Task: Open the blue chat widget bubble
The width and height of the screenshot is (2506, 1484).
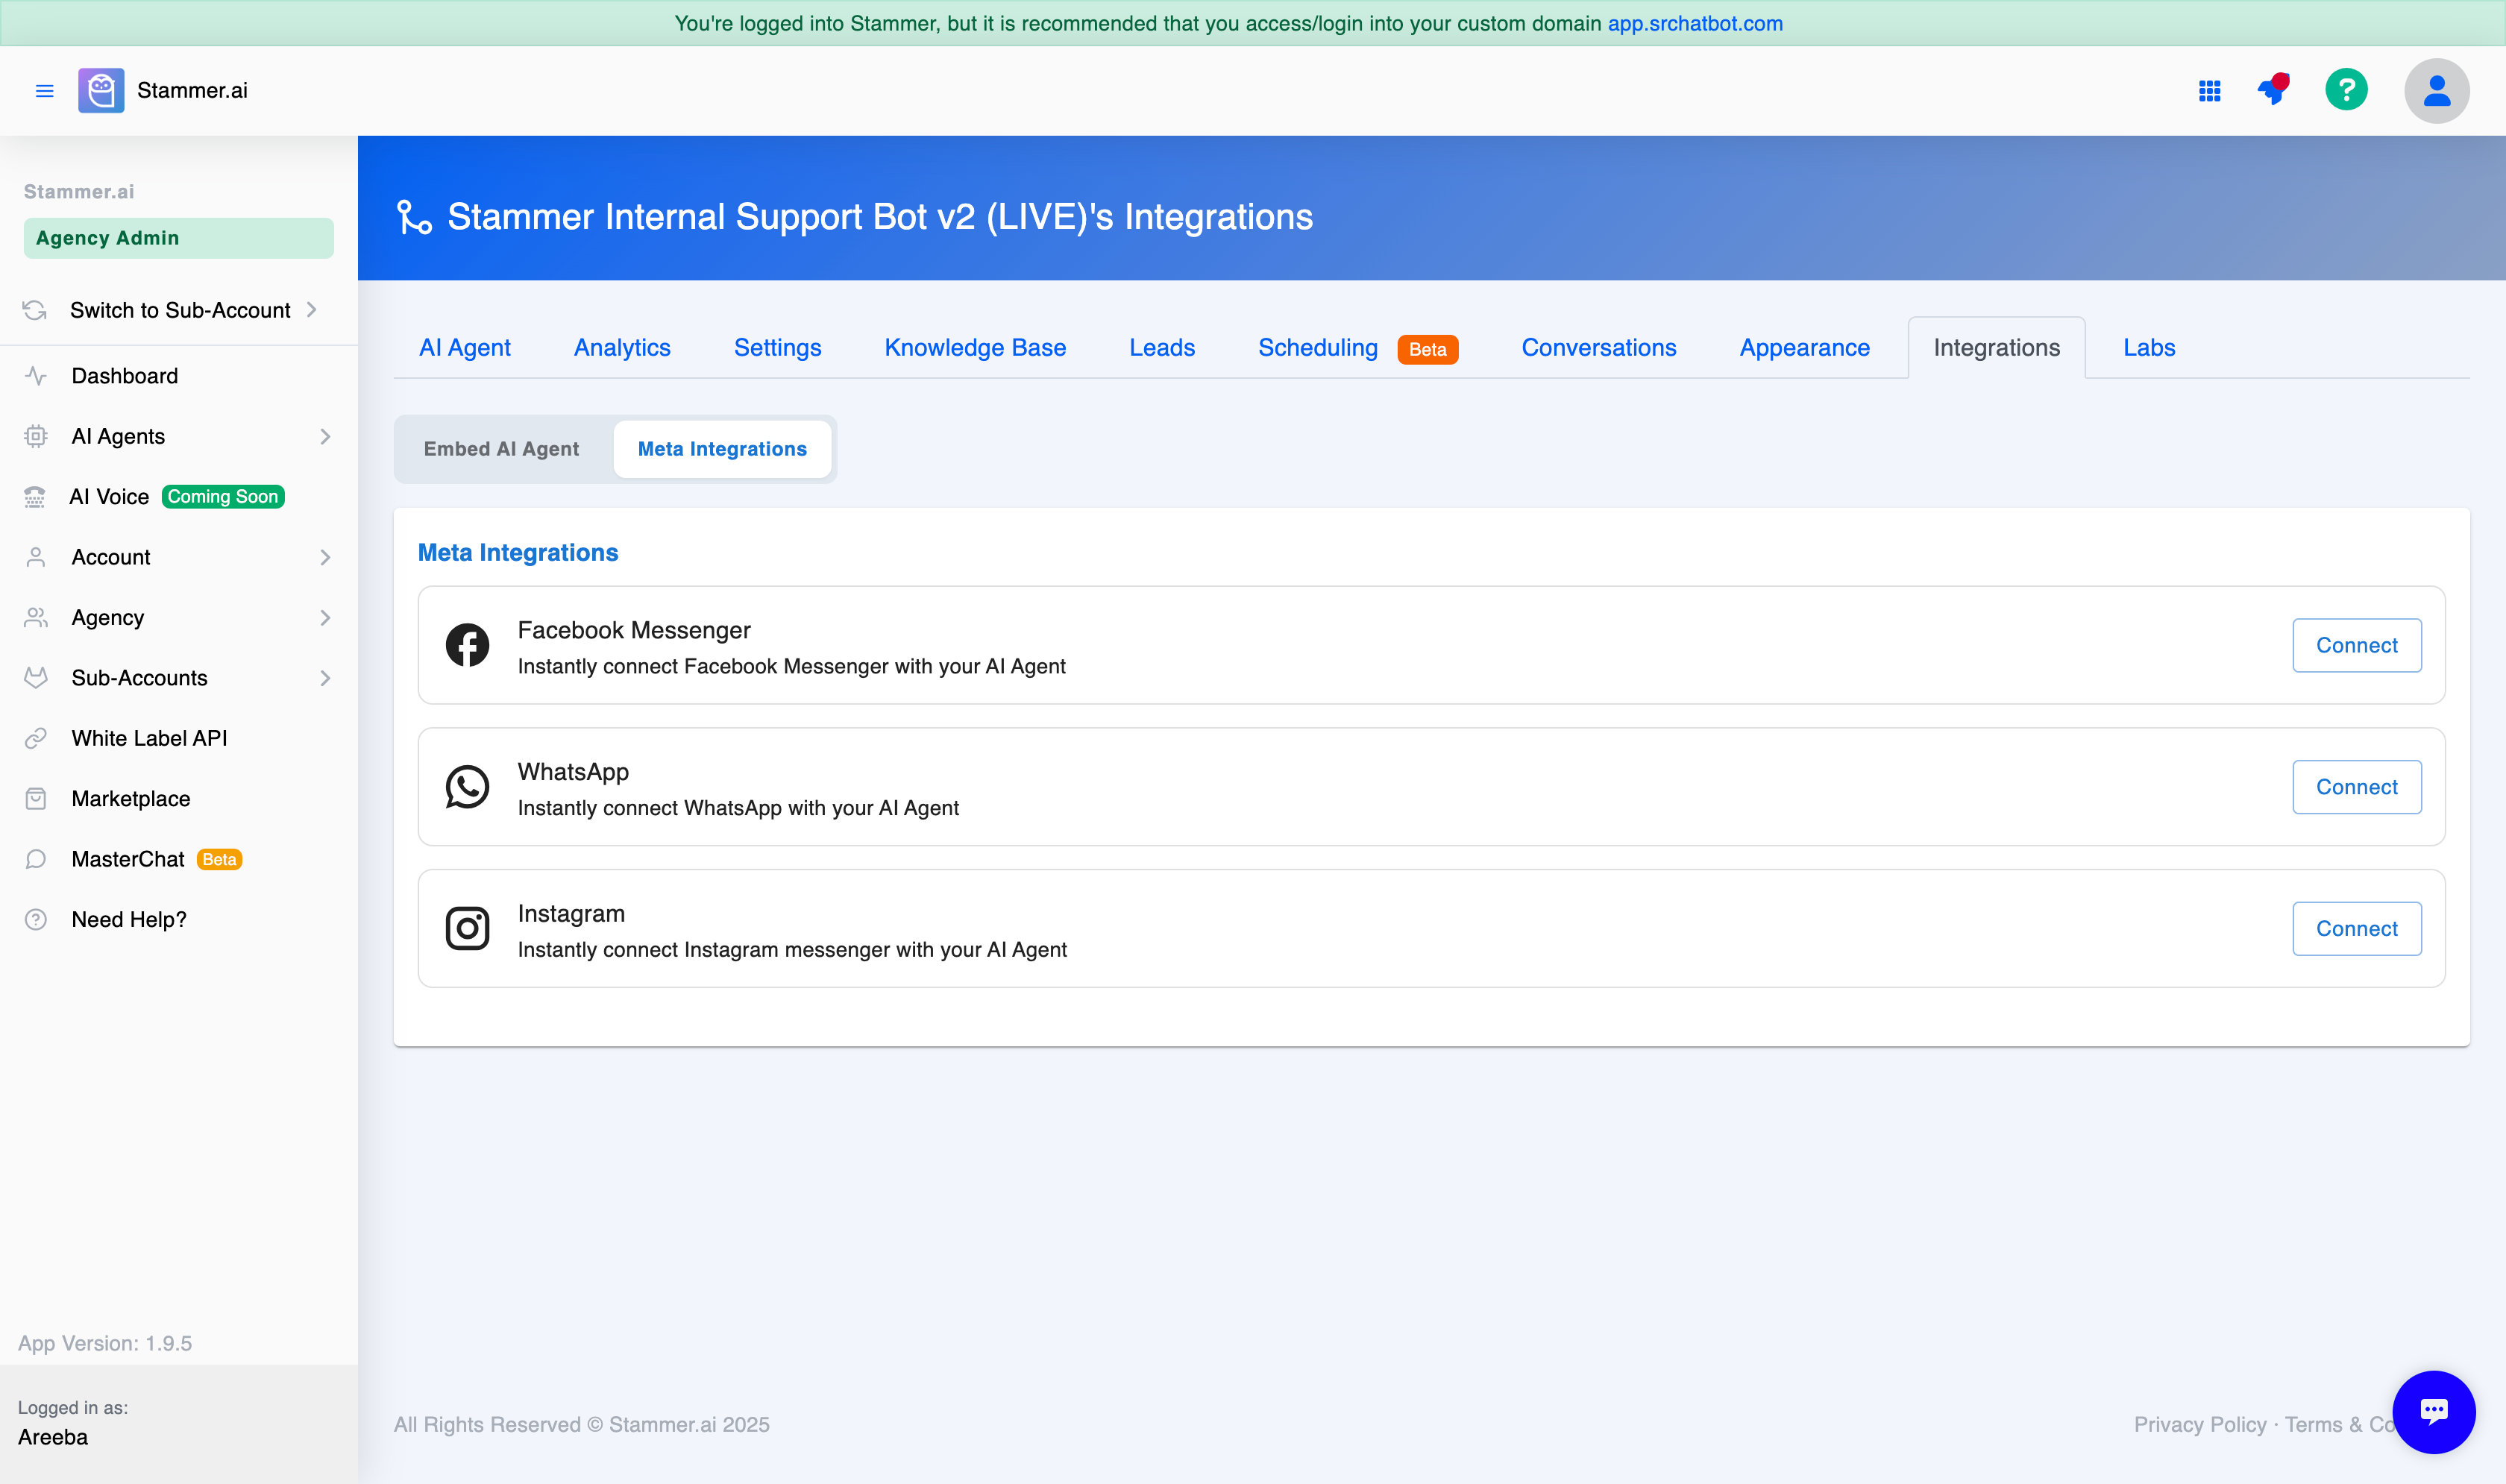Action: (2434, 1412)
